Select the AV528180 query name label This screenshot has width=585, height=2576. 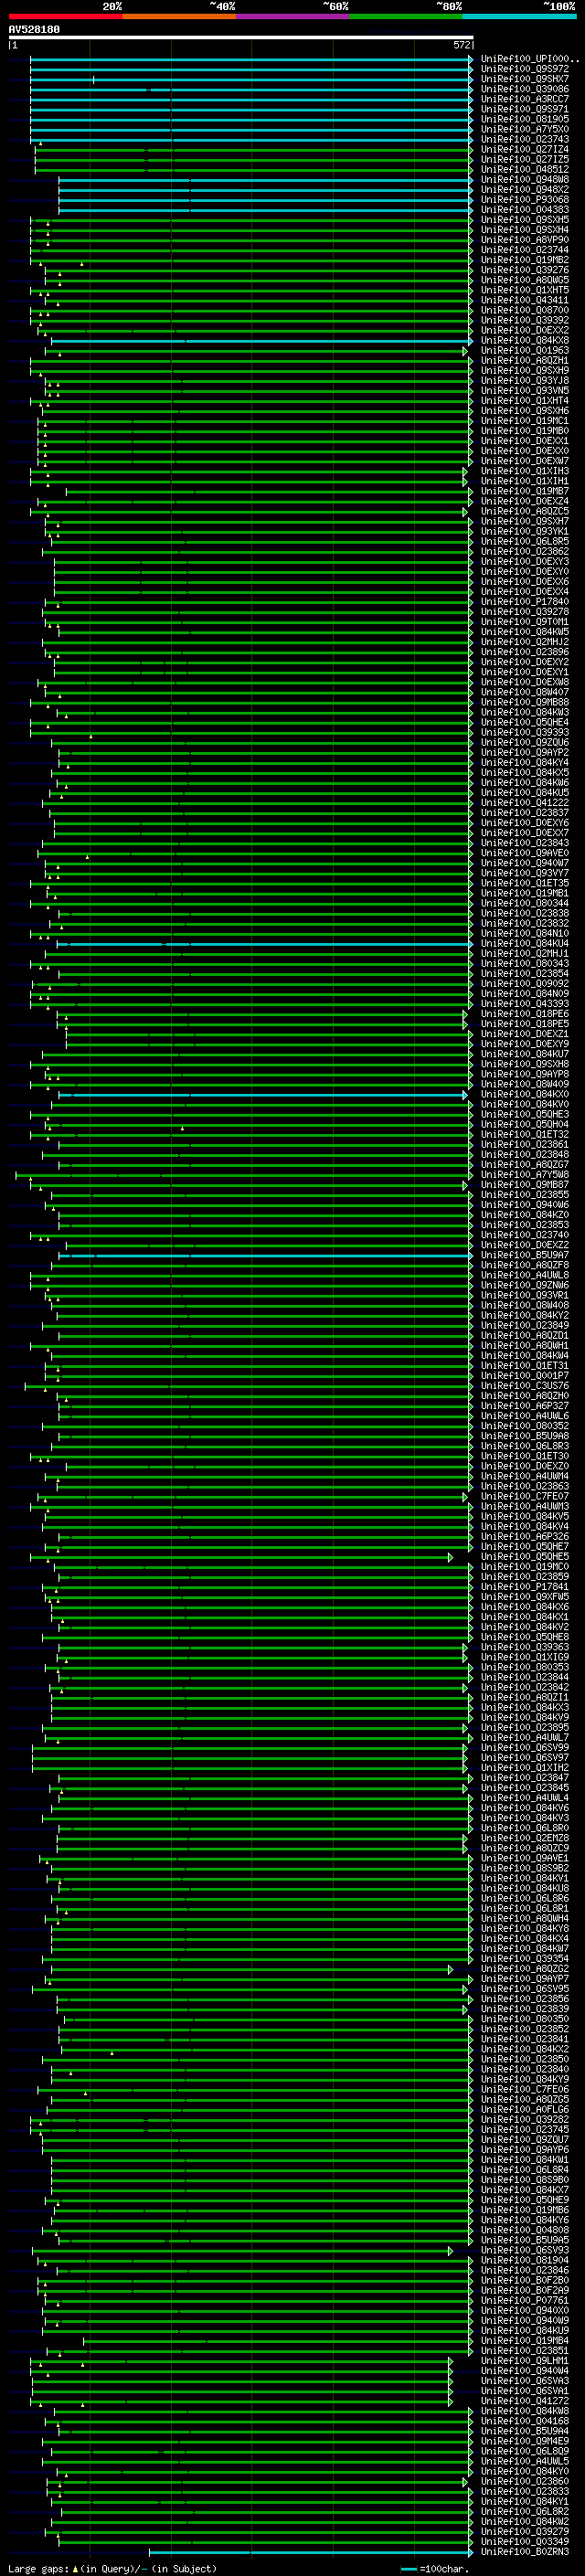[x=34, y=30]
